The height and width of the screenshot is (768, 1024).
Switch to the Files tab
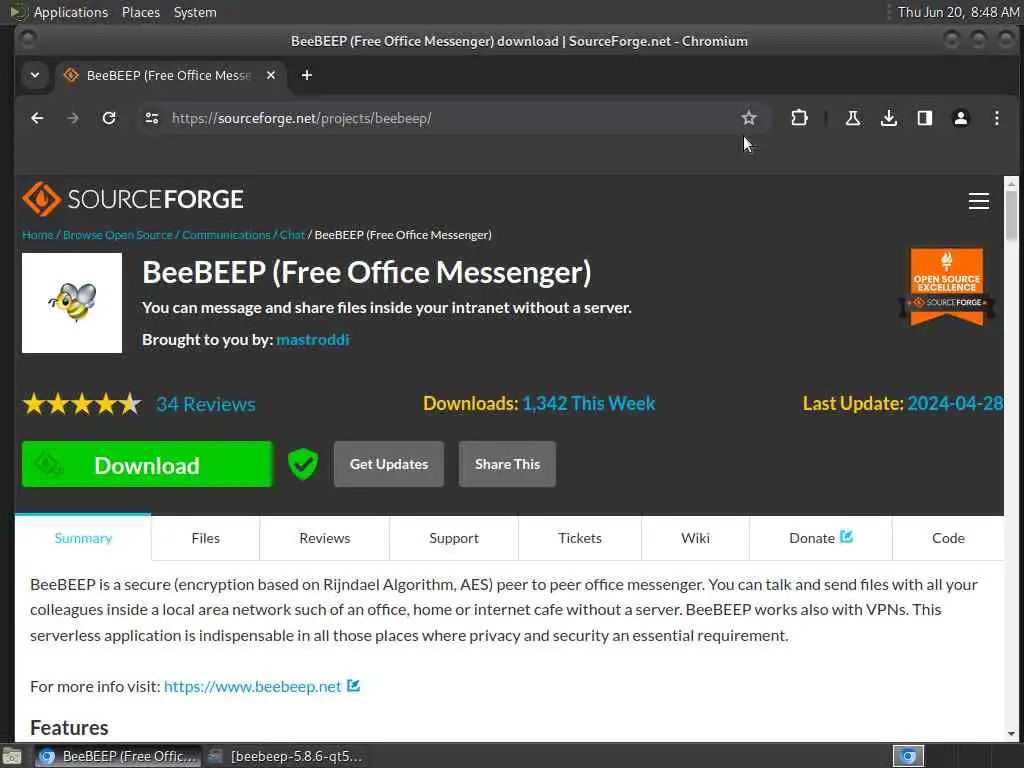click(x=205, y=538)
